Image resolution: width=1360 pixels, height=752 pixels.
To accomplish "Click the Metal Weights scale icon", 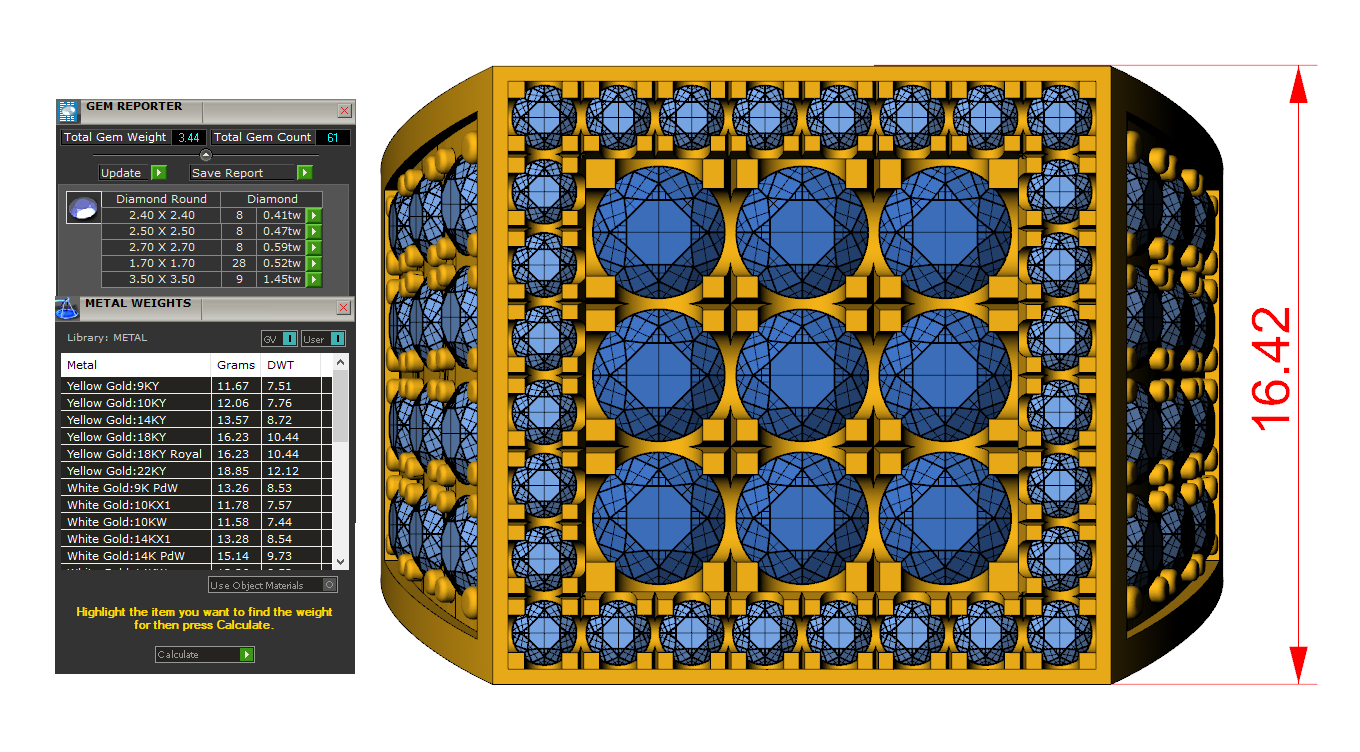I will (x=67, y=307).
